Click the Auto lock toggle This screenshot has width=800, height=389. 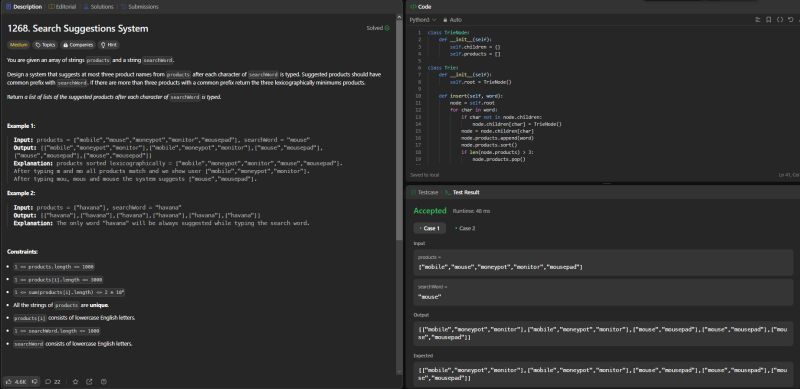click(x=452, y=20)
